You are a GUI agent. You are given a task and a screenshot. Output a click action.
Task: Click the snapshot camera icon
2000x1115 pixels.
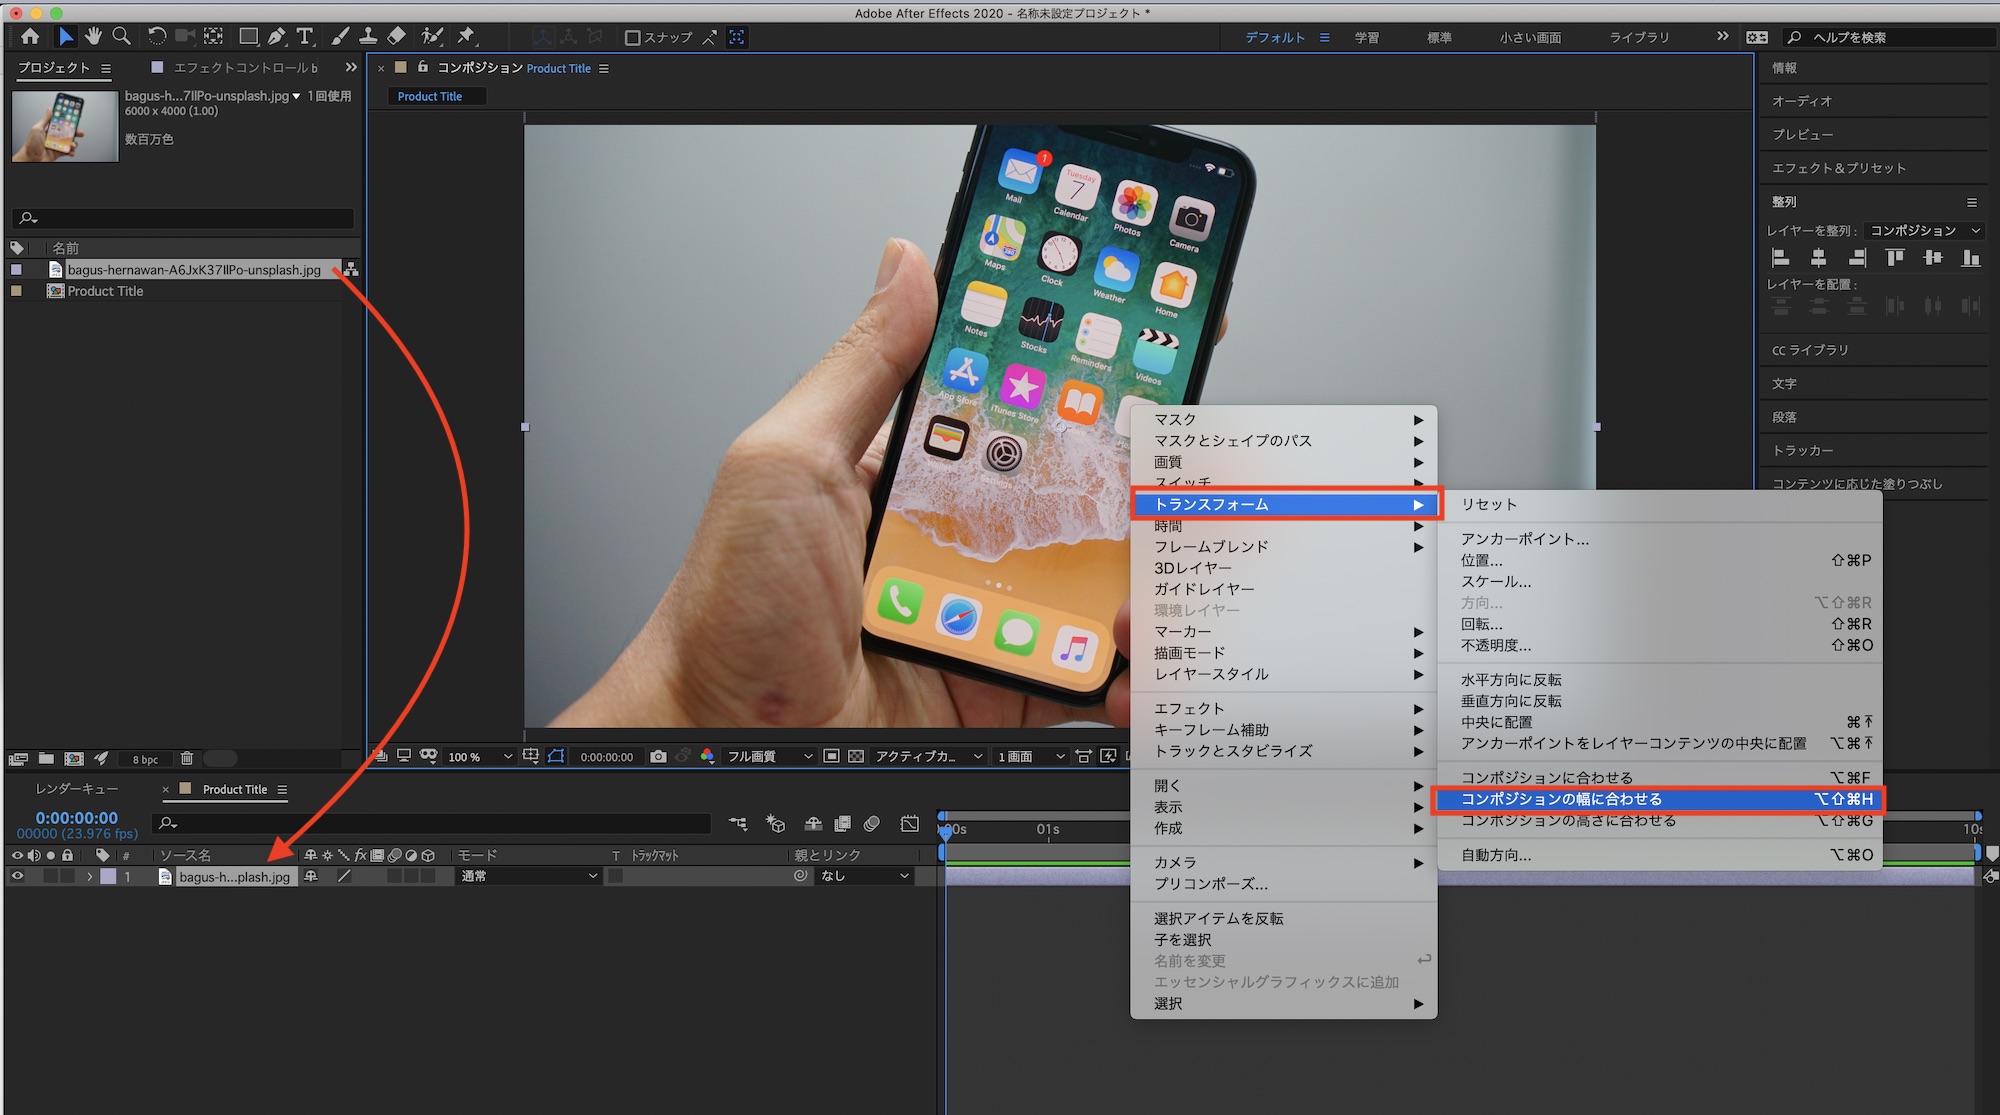coord(658,757)
